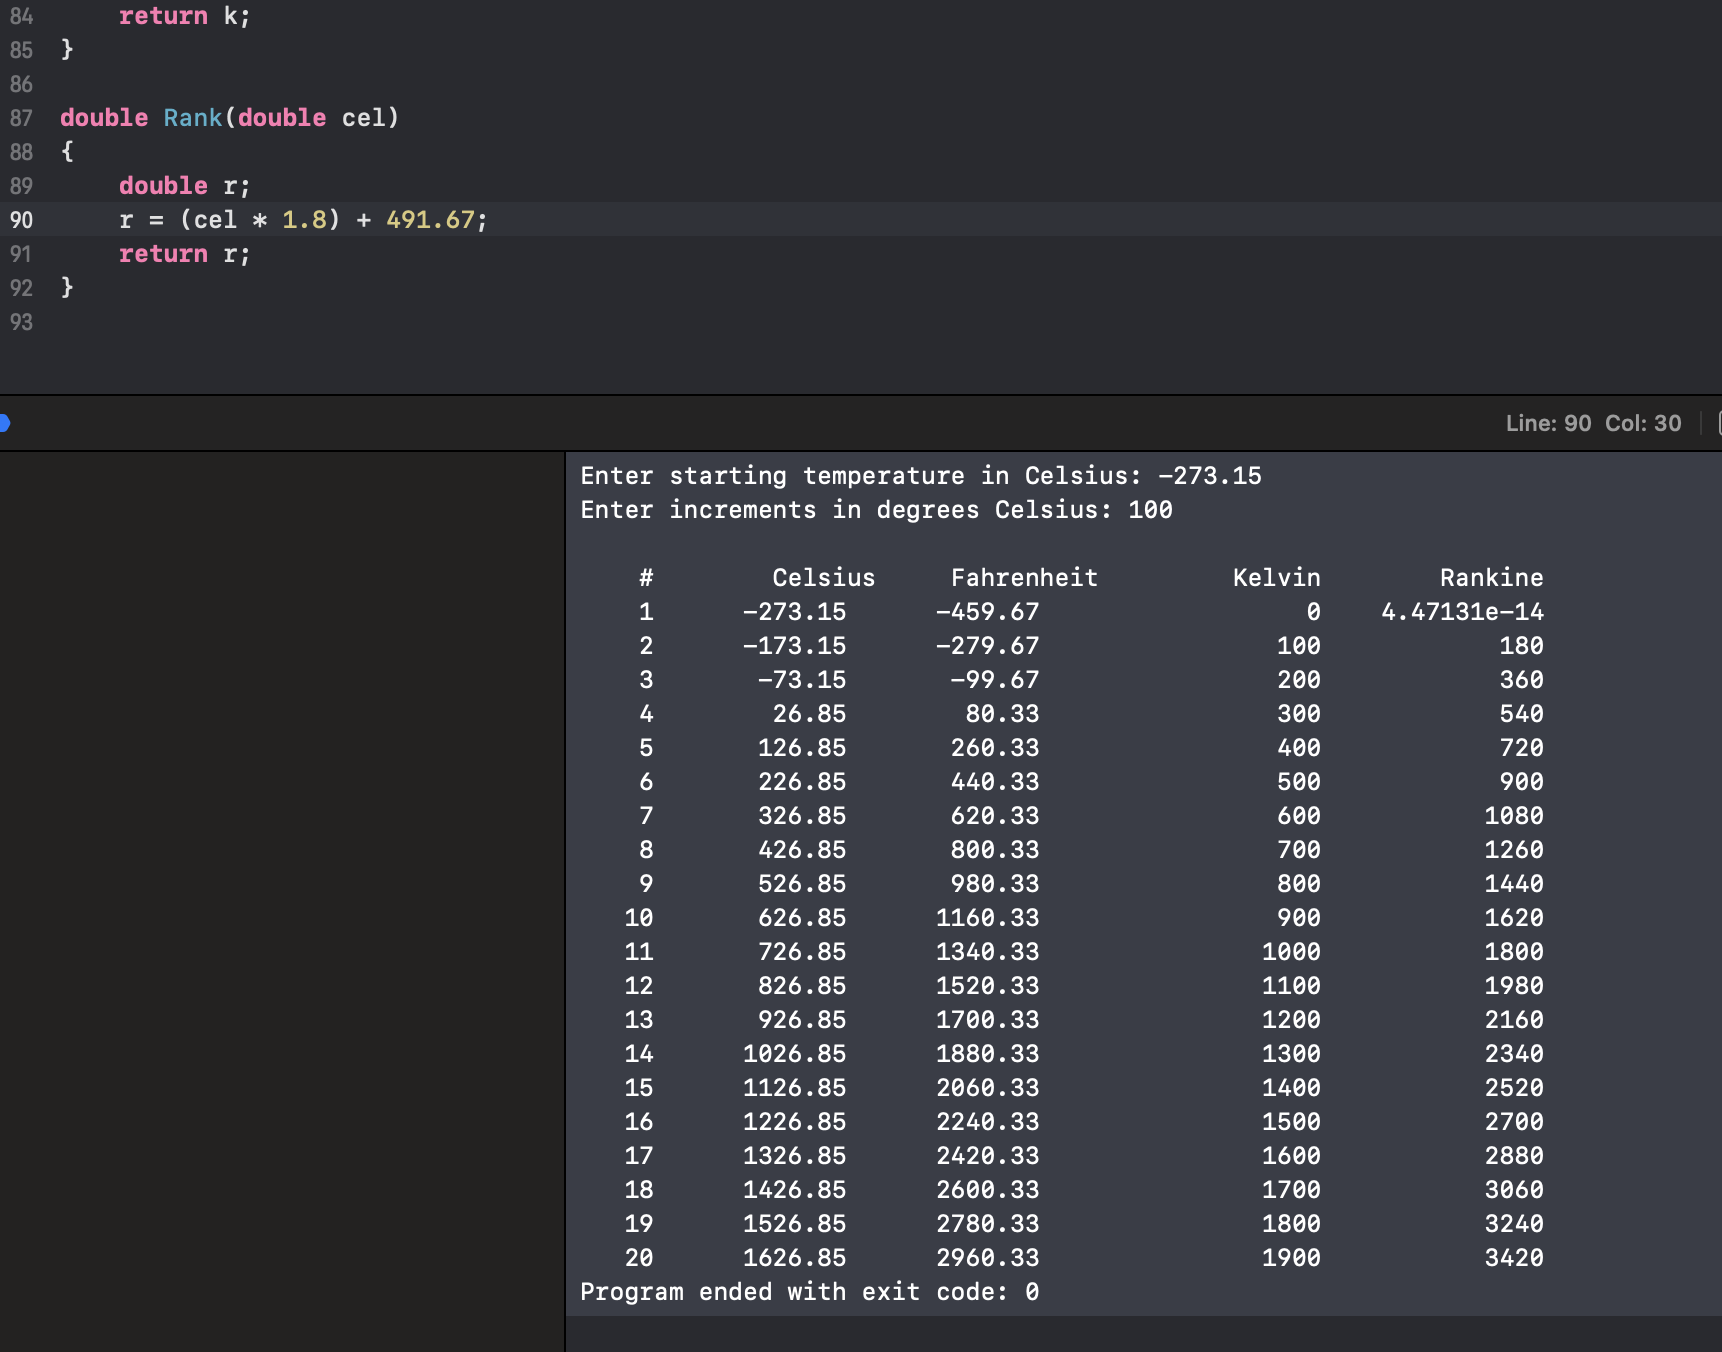
Task: Click the Kelvin value 900 in row 10
Action: 1299,918
